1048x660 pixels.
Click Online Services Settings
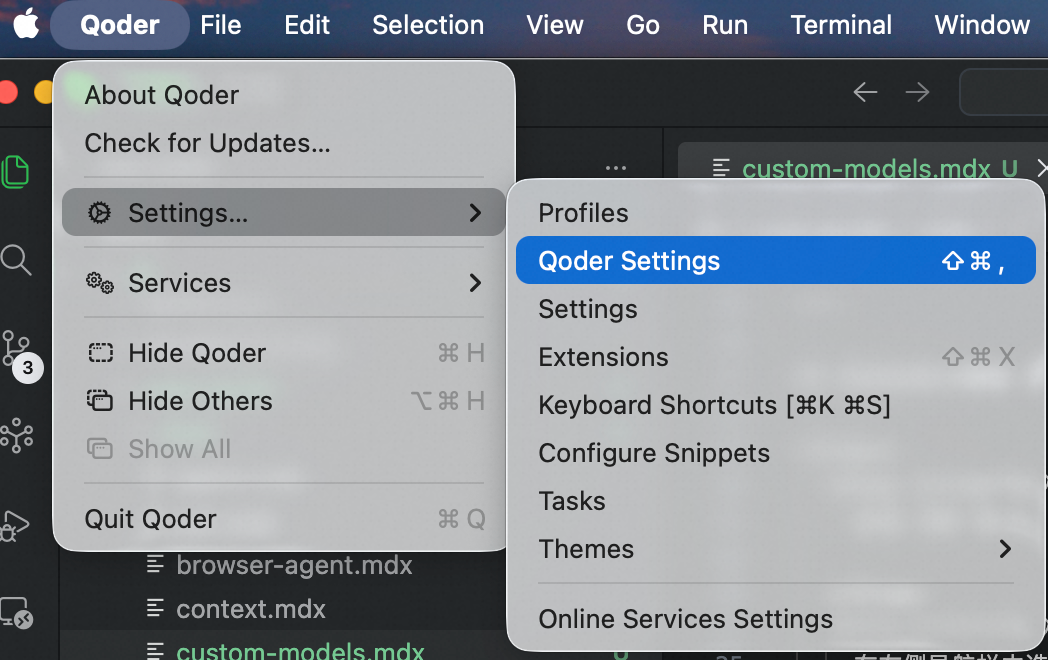685,619
